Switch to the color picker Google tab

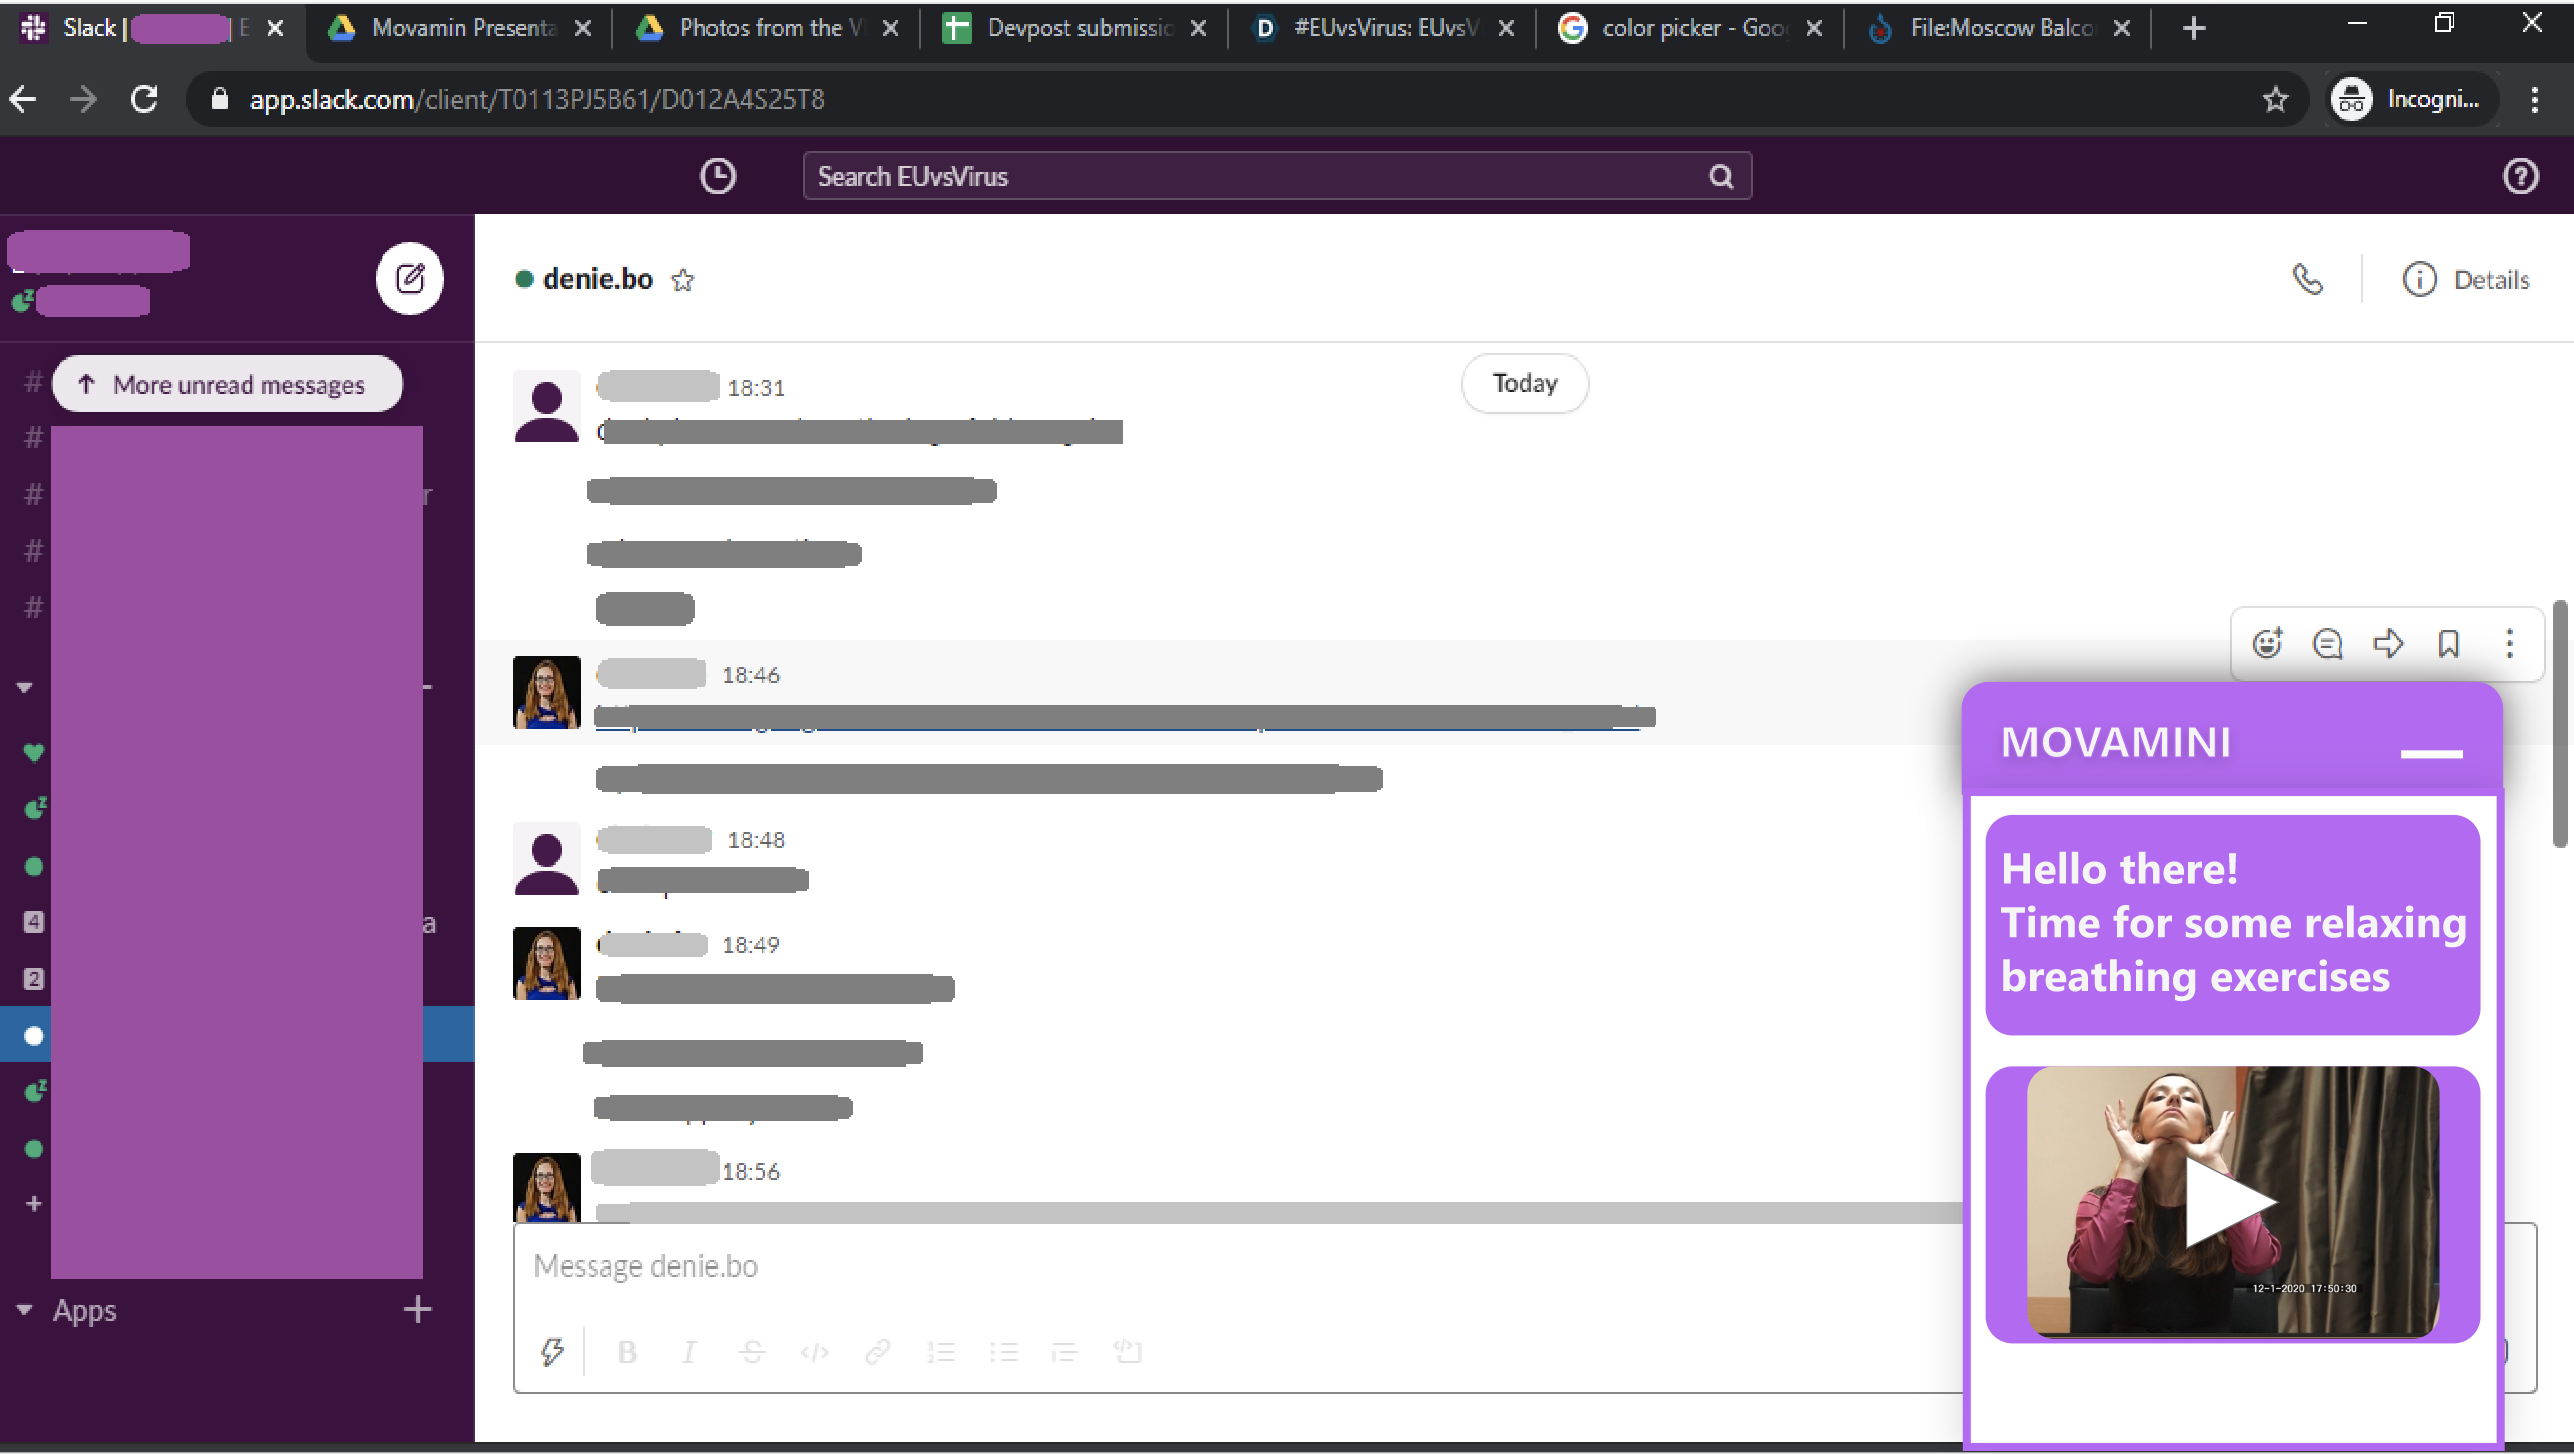pos(1692,28)
